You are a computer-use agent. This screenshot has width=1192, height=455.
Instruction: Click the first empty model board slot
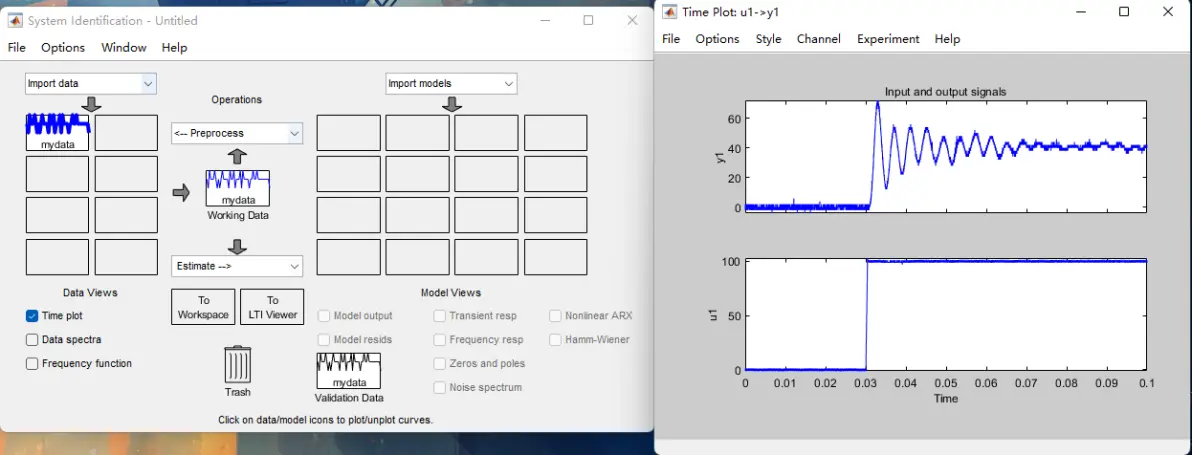coord(348,133)
